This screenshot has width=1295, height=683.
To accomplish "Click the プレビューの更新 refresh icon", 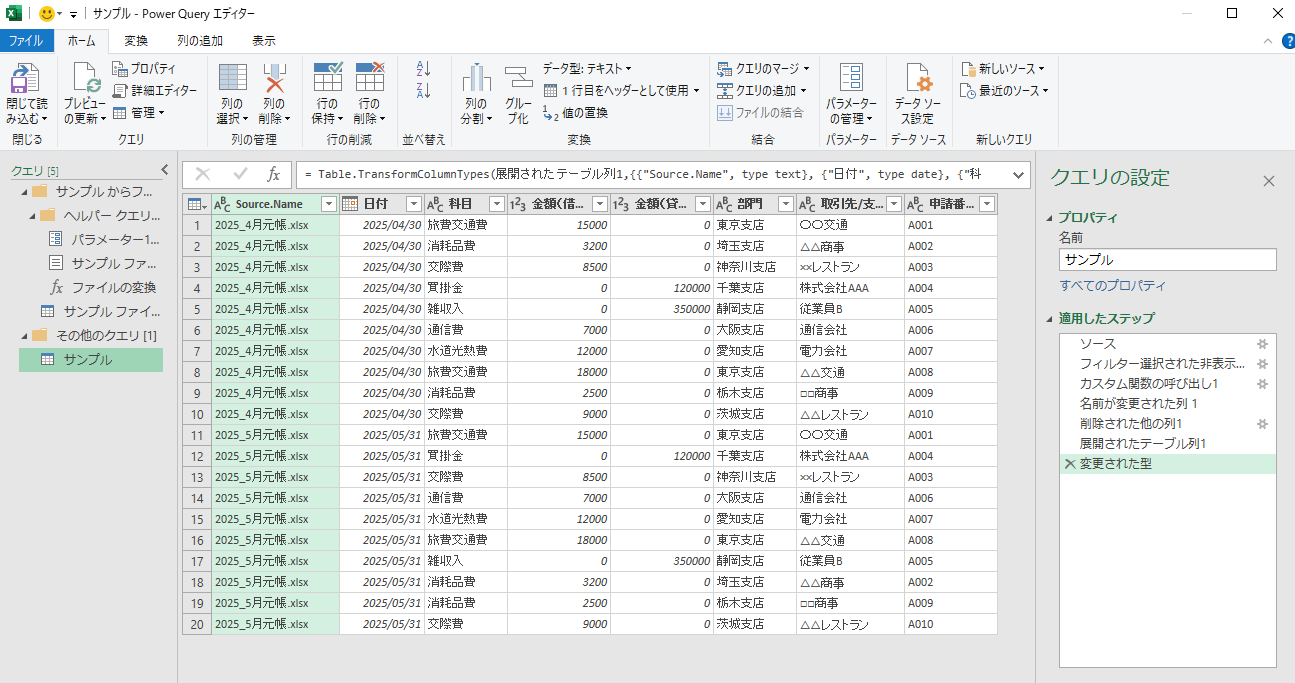I will [85, 80].
